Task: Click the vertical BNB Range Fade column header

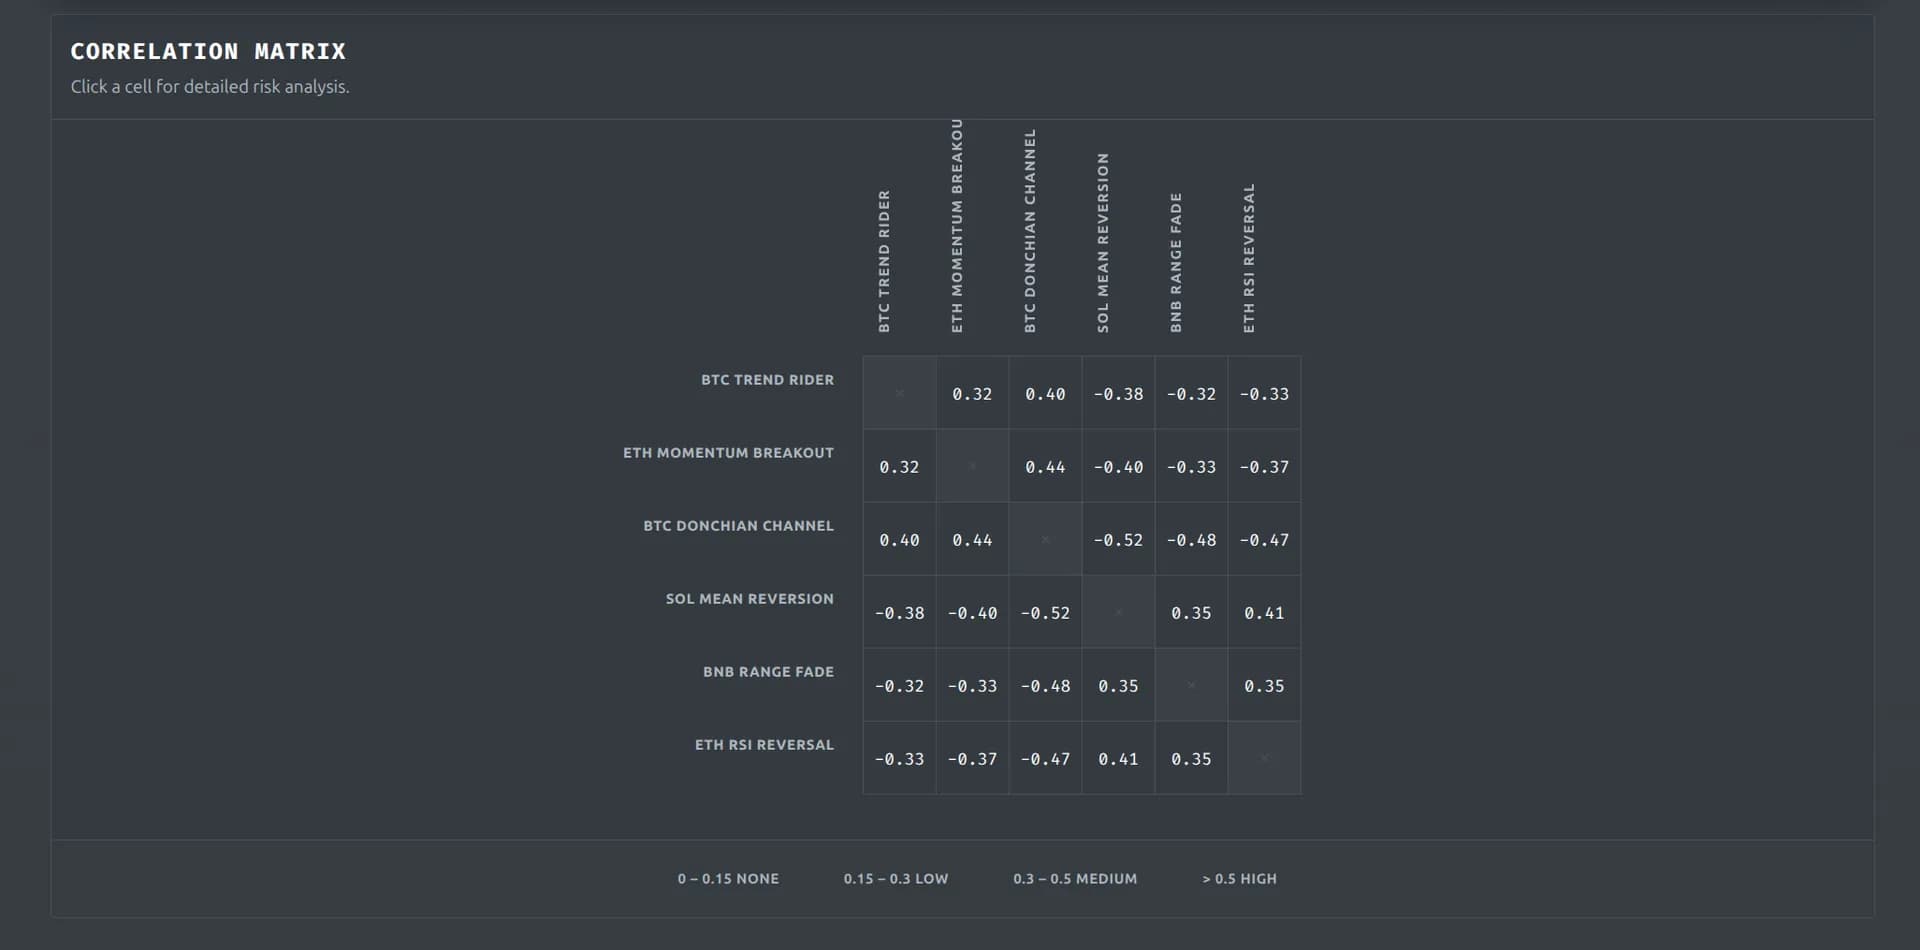Action: click(x=1176, y=262)
